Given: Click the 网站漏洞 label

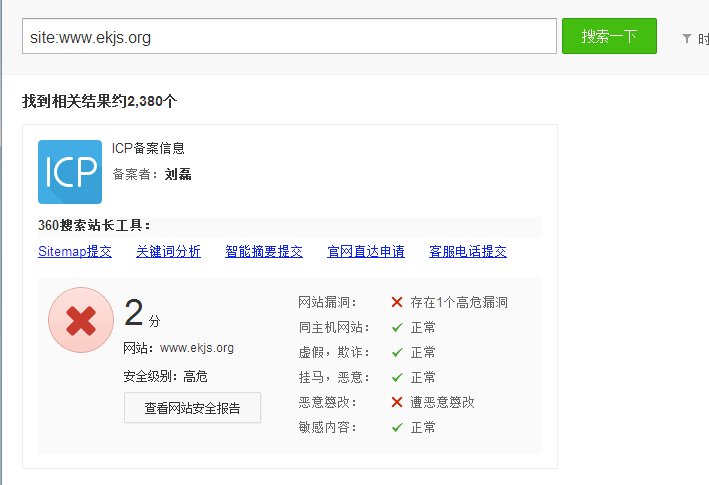Looking at the screenshot, I should (327, 302).
